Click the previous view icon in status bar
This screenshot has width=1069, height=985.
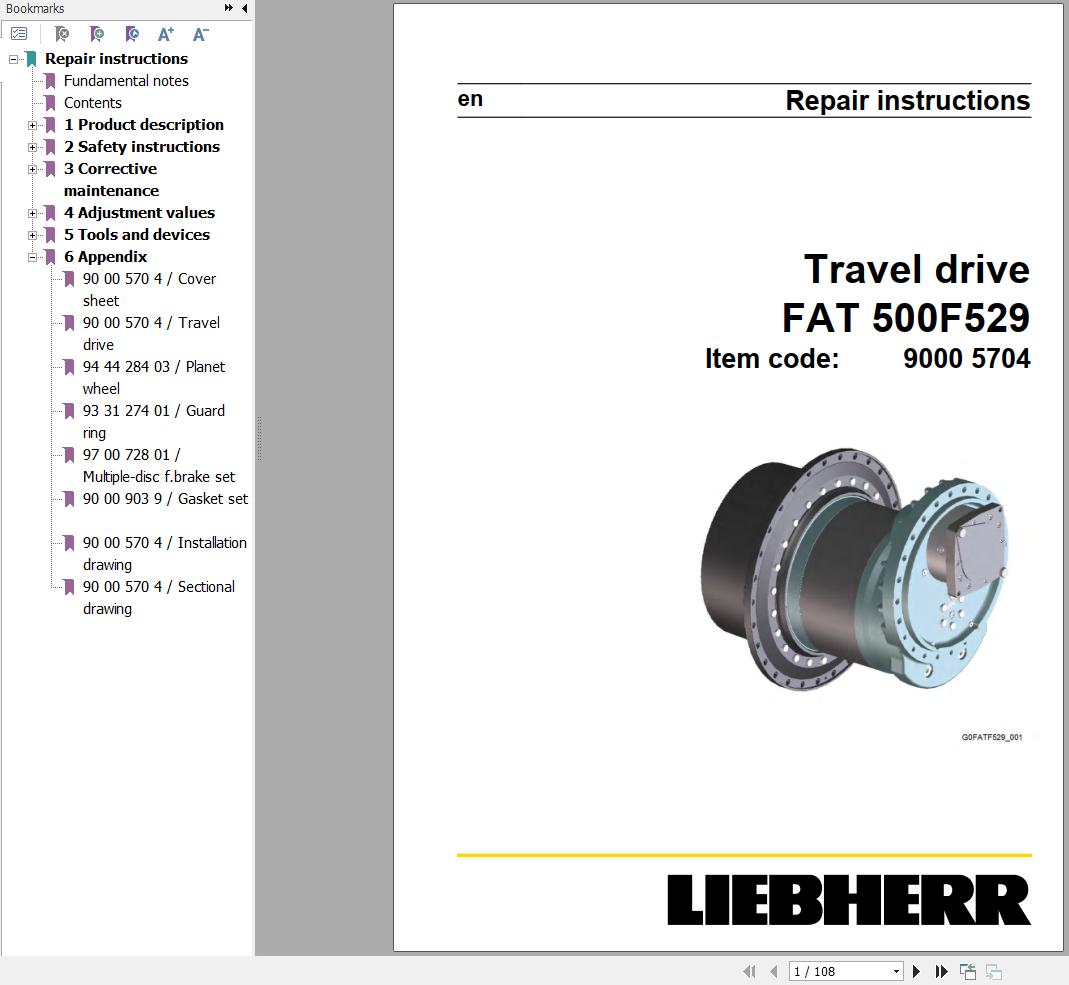(x=967, y=971)
